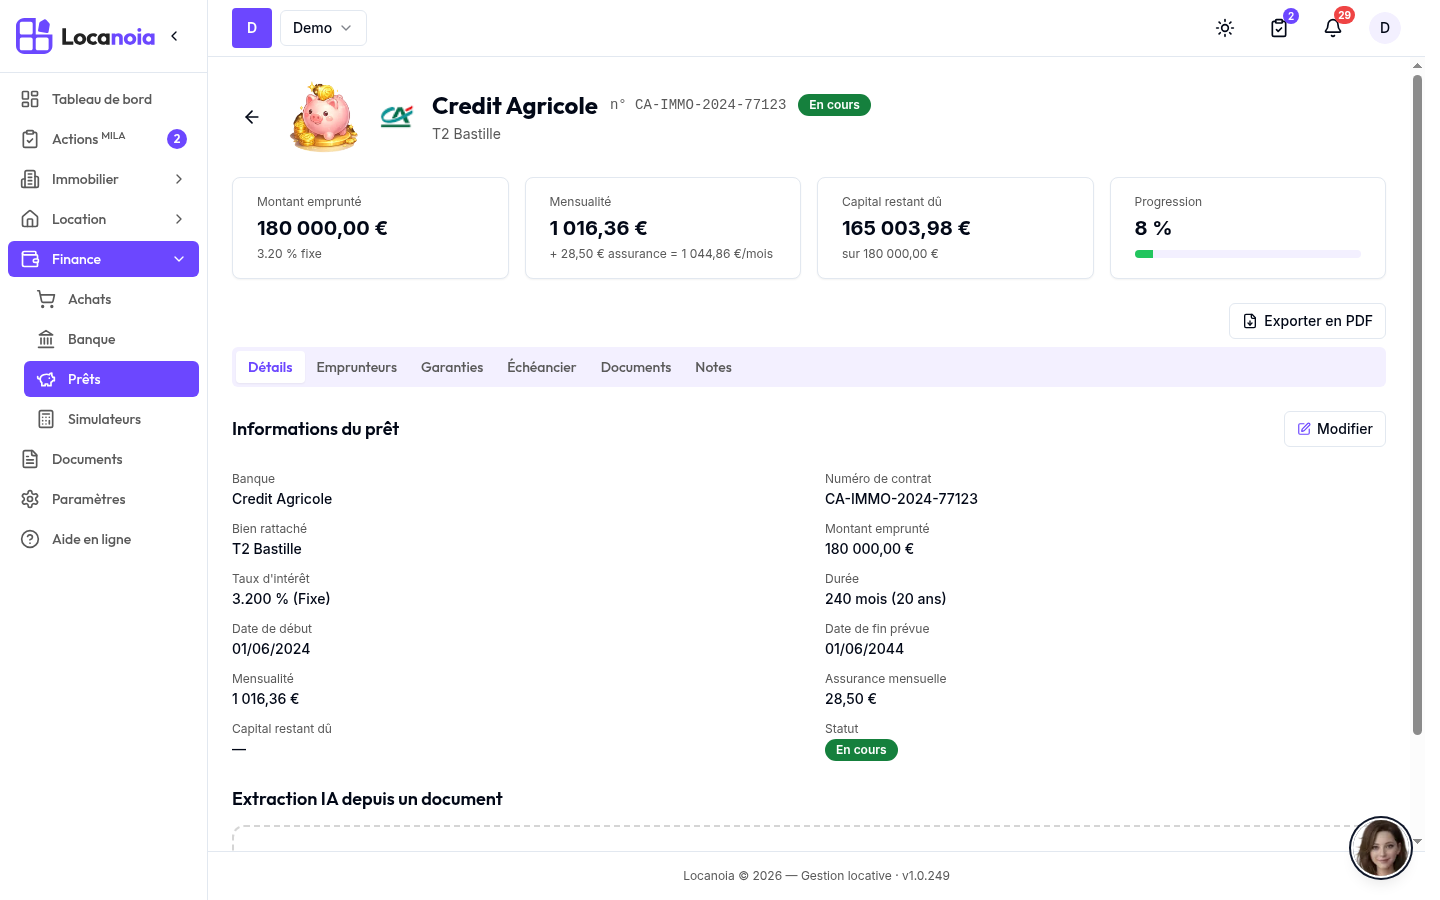This screenshot has height=900, width=1440.
Task: Click the Actions badge showing 2
Action: pyautogui.click(x=177, y=139)
